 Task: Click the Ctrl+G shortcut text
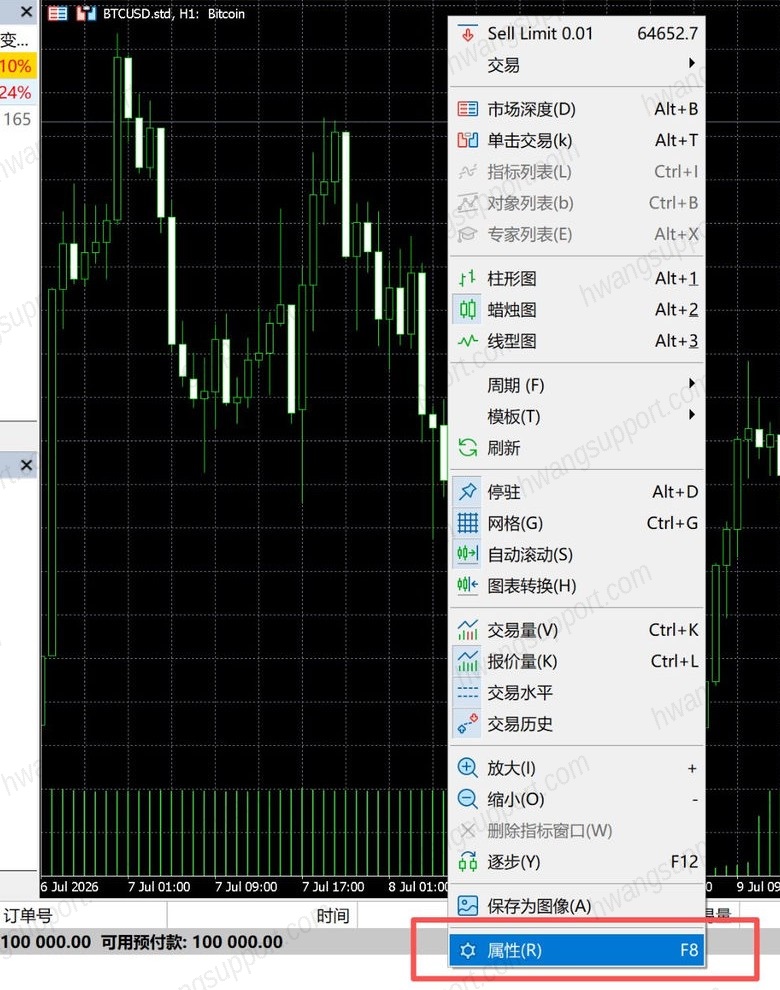tap(673, 523)
